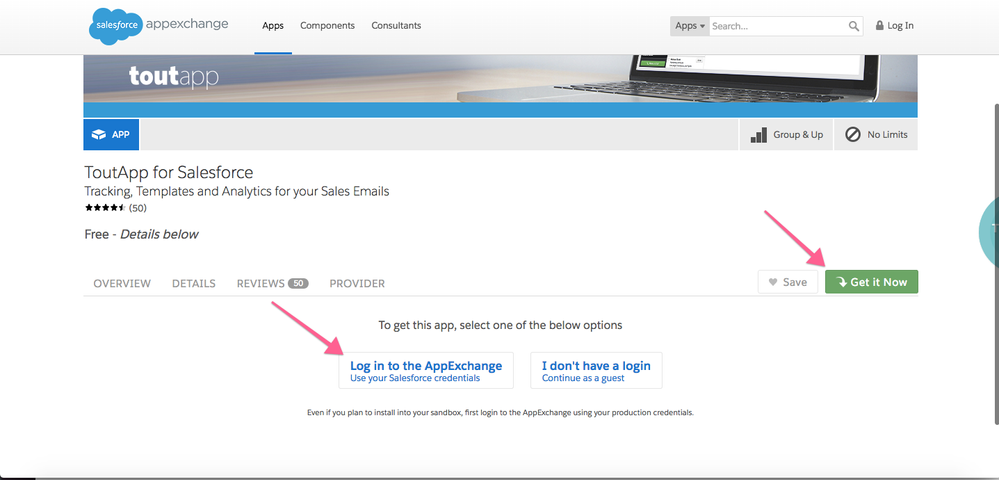Image resolution: width=999 pixels, height=480 pixels.
Task: Open the Apps navigation tab
Action: 273,26
